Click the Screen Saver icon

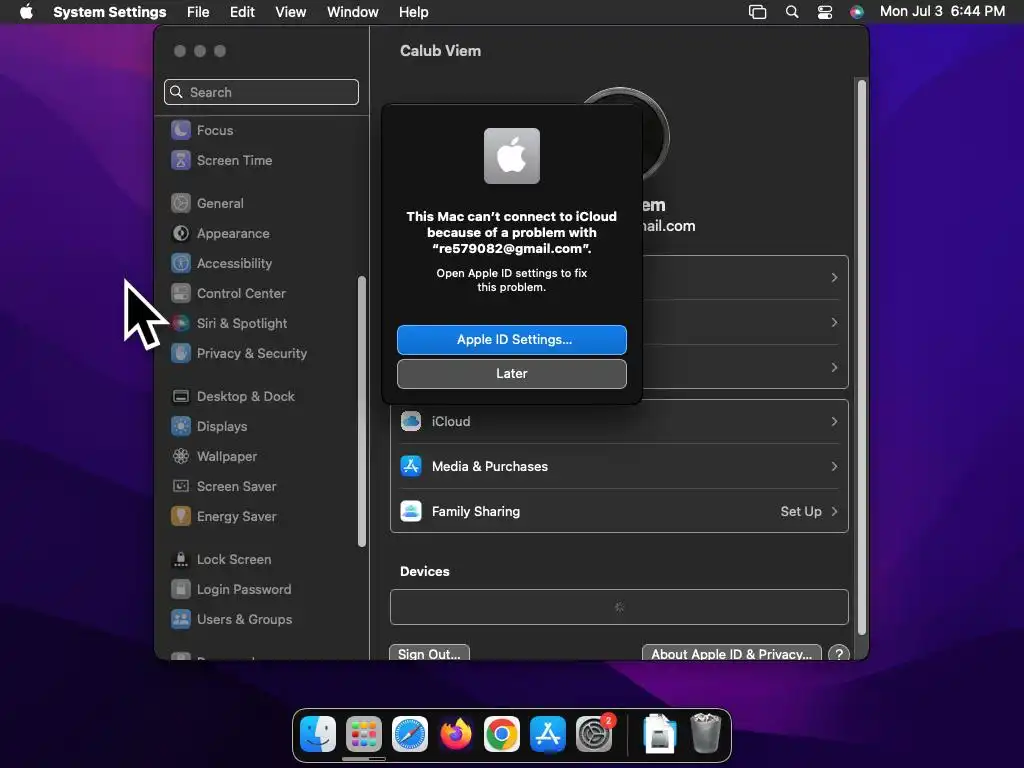click(x=181, y=487)
